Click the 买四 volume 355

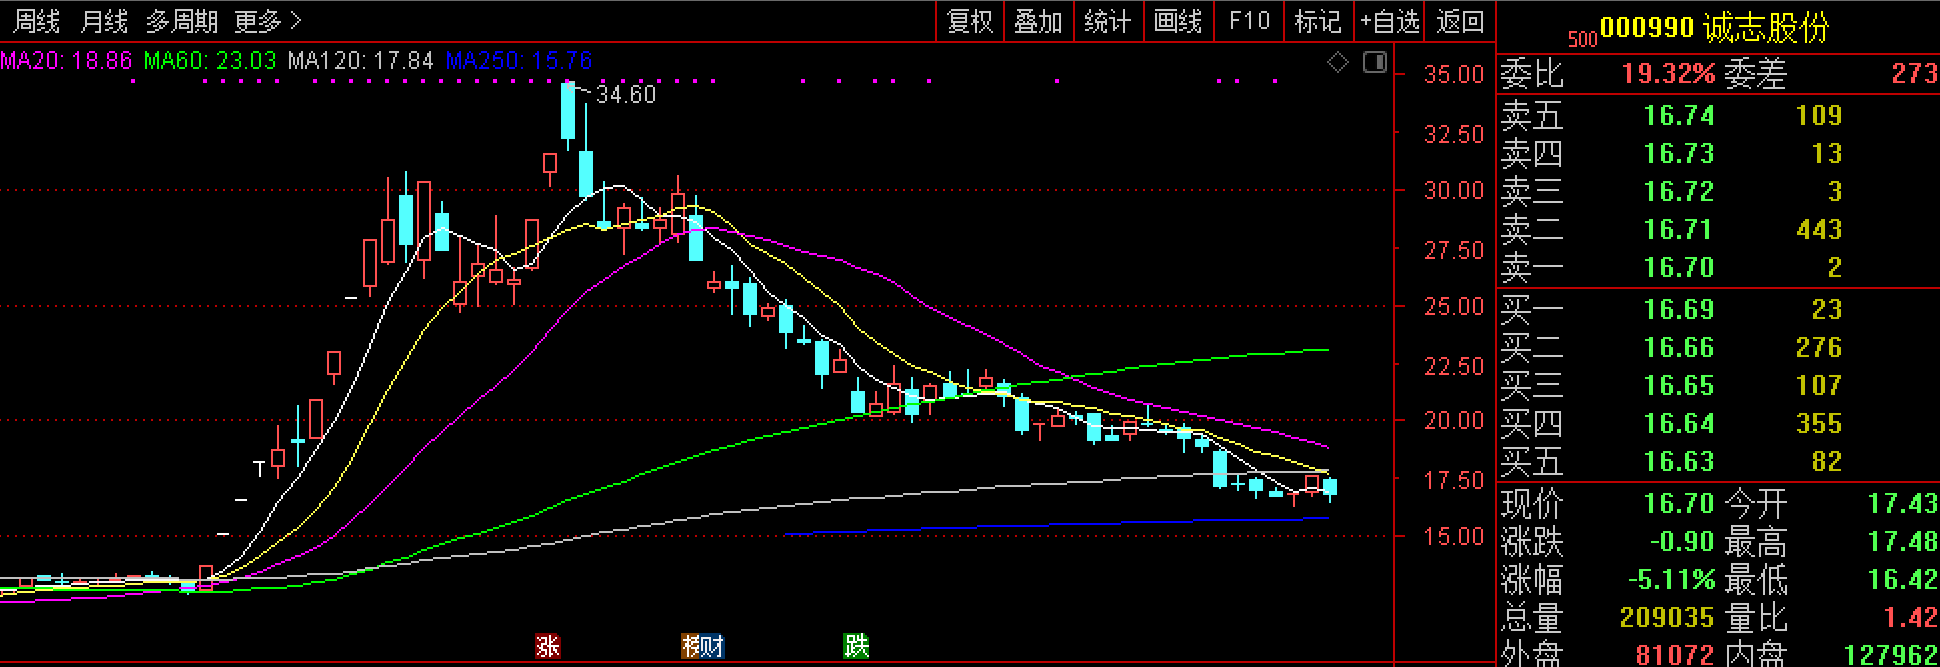pos(1819,424)
